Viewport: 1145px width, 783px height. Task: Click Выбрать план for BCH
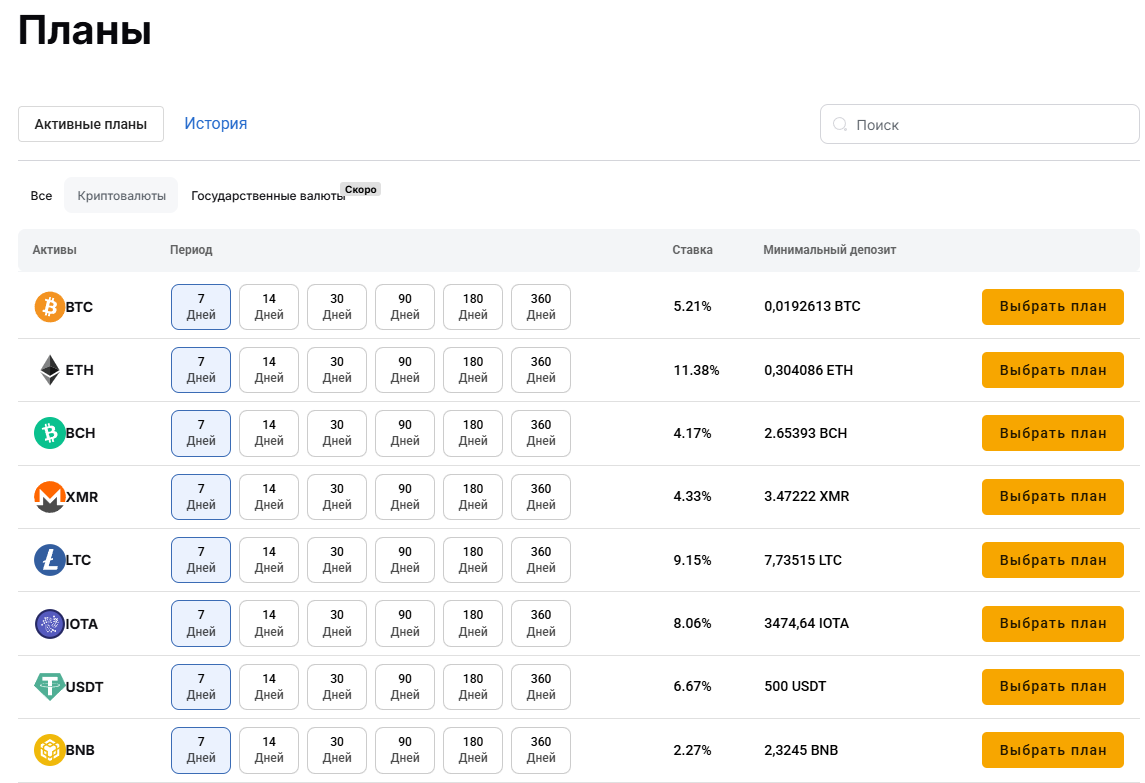coord(1052,433)
